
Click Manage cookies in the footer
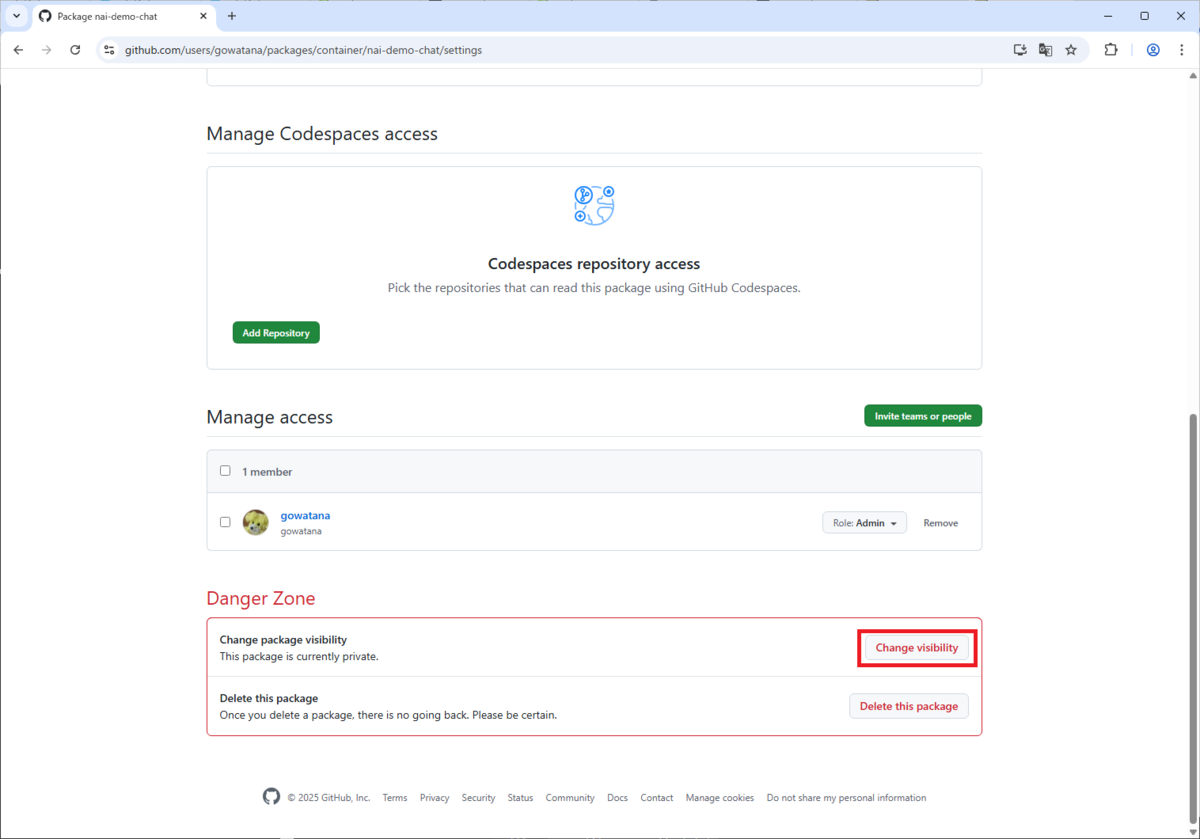(x=720, y=798)
